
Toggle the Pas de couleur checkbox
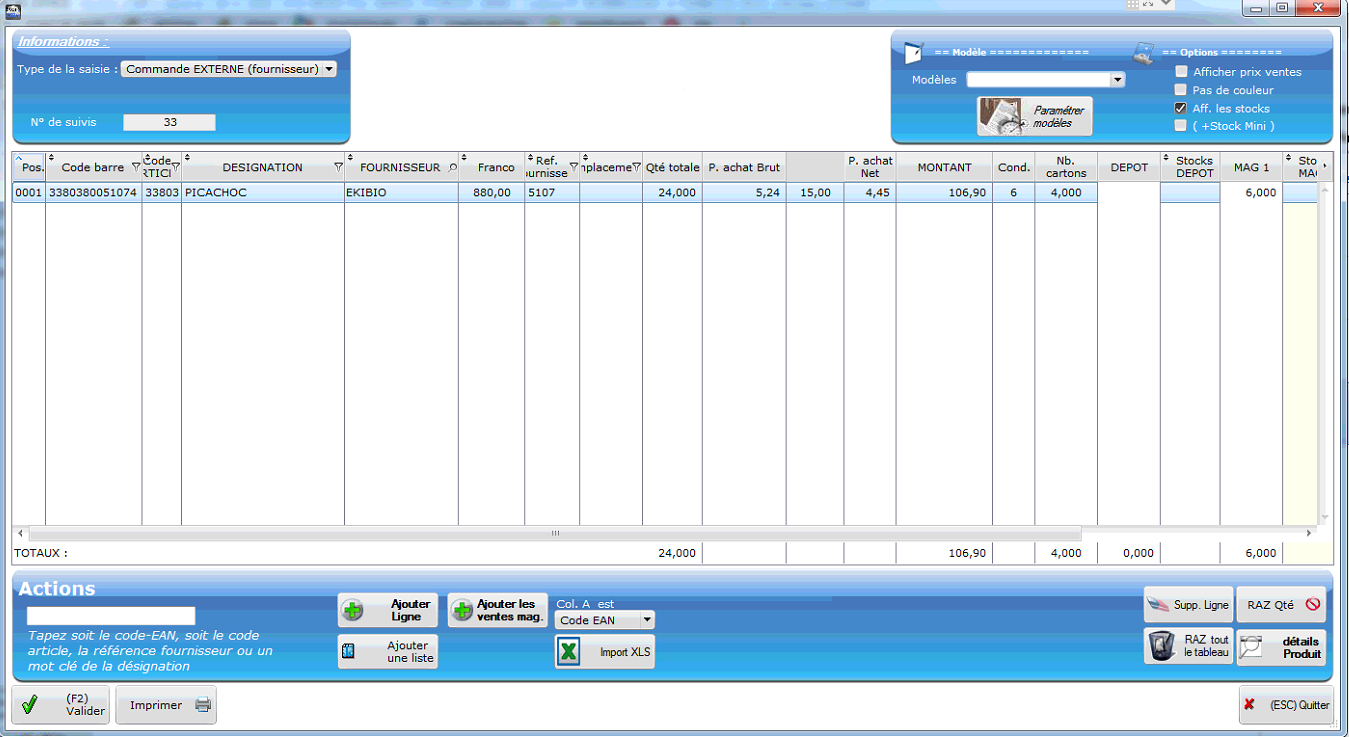[1181, 90]
